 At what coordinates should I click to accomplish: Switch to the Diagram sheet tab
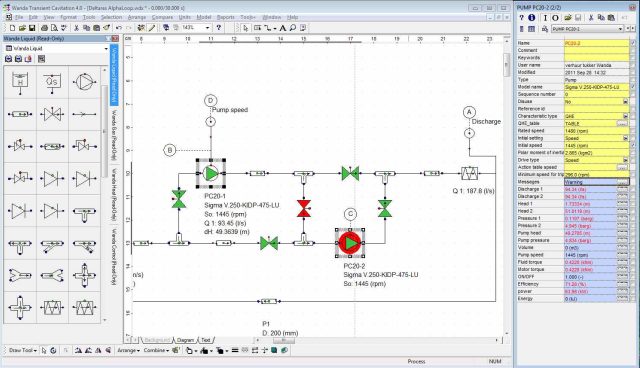(x=185, y=340)
